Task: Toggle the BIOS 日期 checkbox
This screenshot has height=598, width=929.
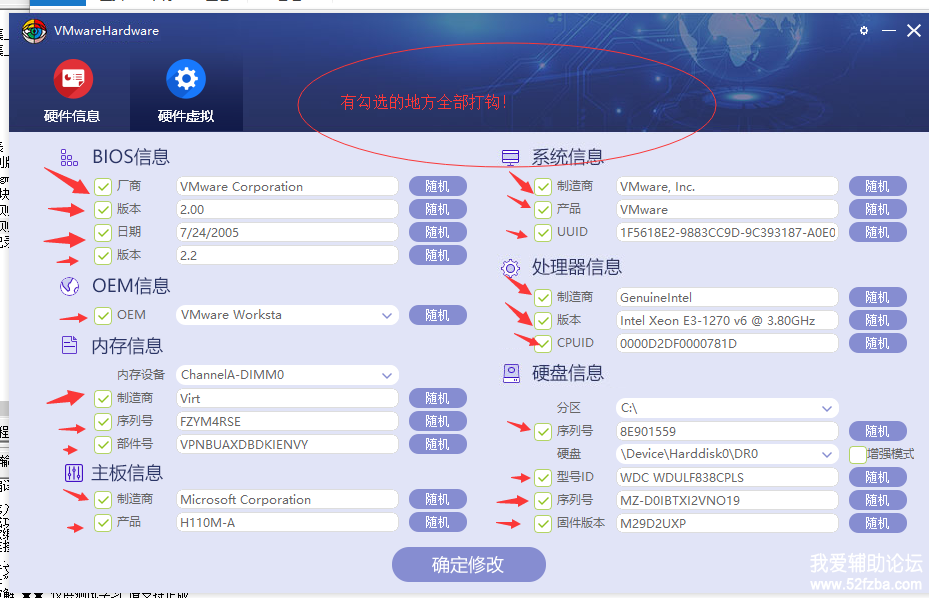Action: 103,232
